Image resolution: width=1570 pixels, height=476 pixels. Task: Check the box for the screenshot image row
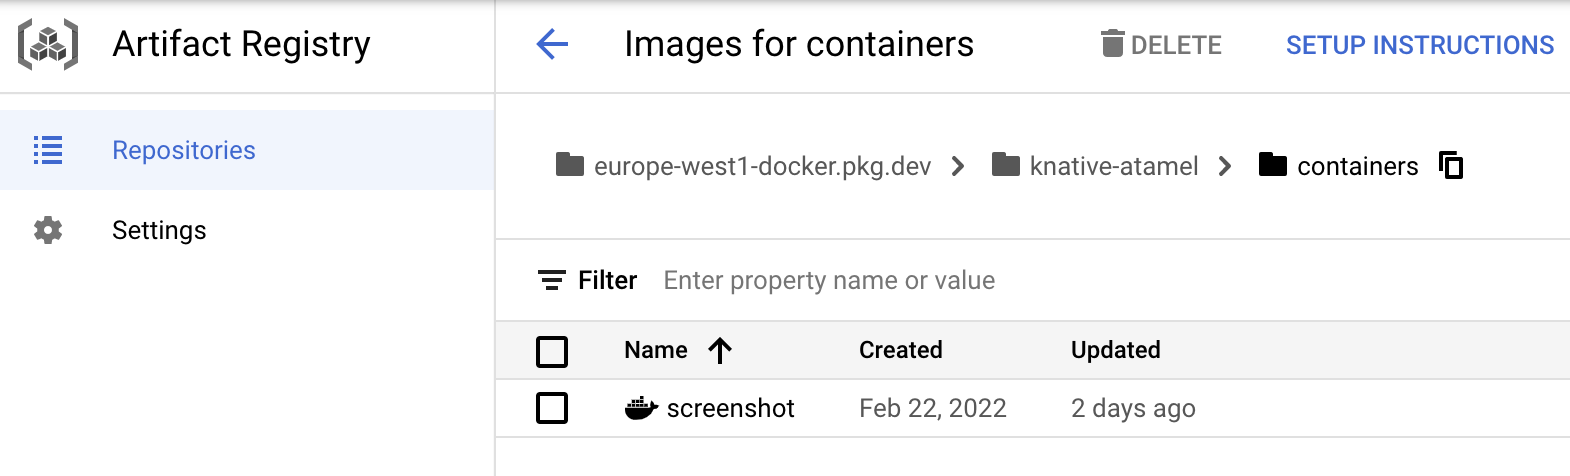[552, 408]
